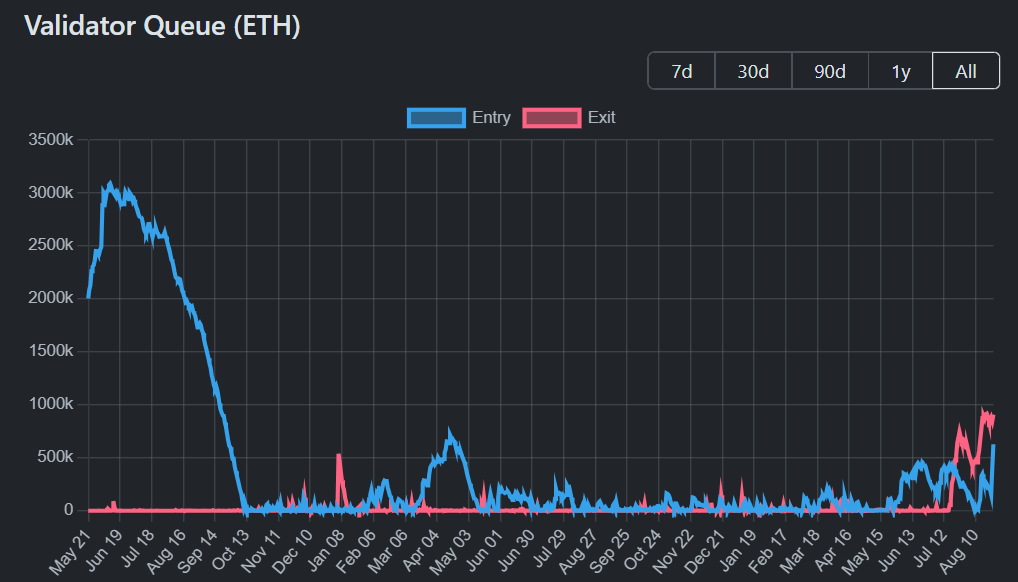This screenshot has width=1018, height=582.
Task: Click the Entry bump peak near Apr 04
Action: [x=450, y=435]
